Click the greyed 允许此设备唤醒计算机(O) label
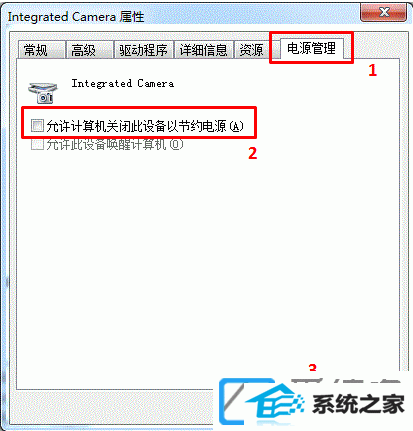The height and width of the screenshot is (431, 413). click(115, 145)
